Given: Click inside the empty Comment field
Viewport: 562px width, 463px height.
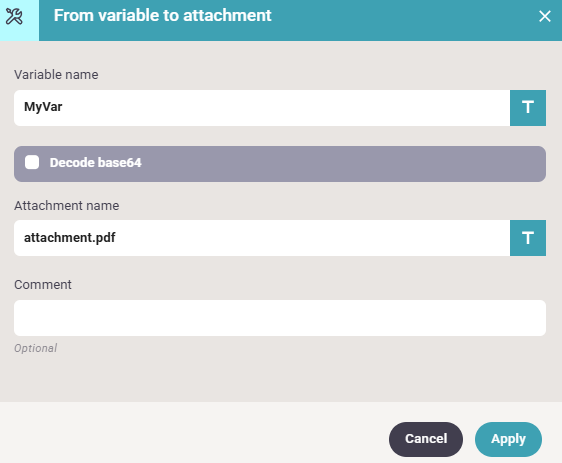Looking at the screenshot, I should point(280,318).
